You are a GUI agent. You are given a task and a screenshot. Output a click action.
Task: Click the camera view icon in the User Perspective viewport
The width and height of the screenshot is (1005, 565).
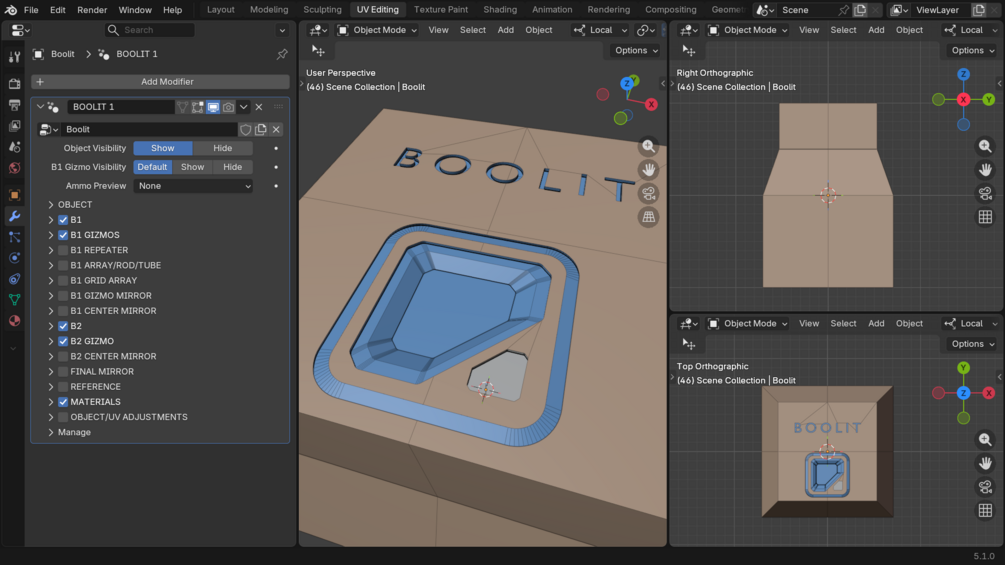point(649,193)
